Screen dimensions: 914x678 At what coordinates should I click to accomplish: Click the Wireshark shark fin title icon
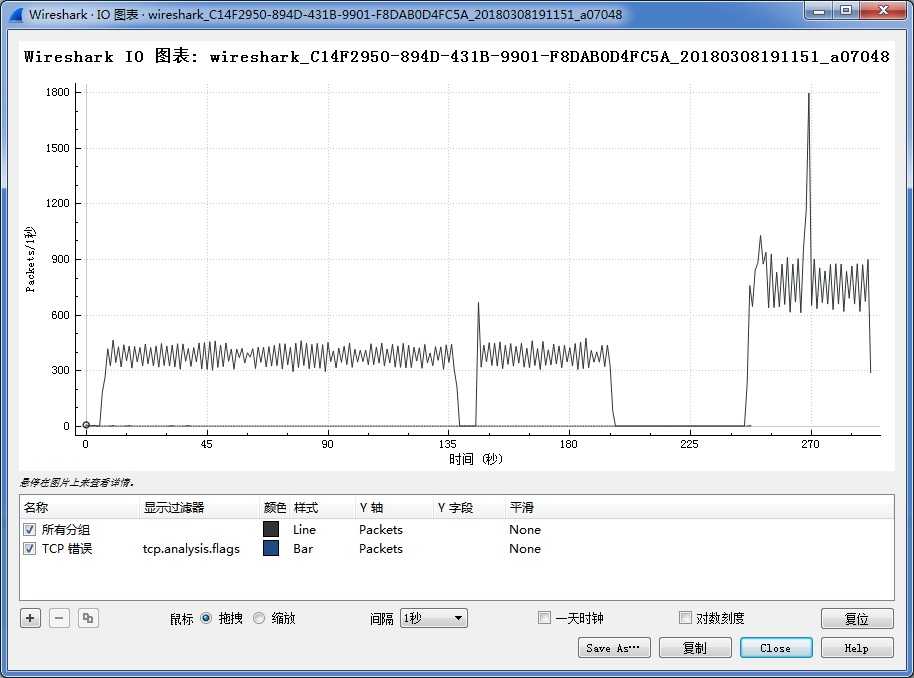[16, 14]
